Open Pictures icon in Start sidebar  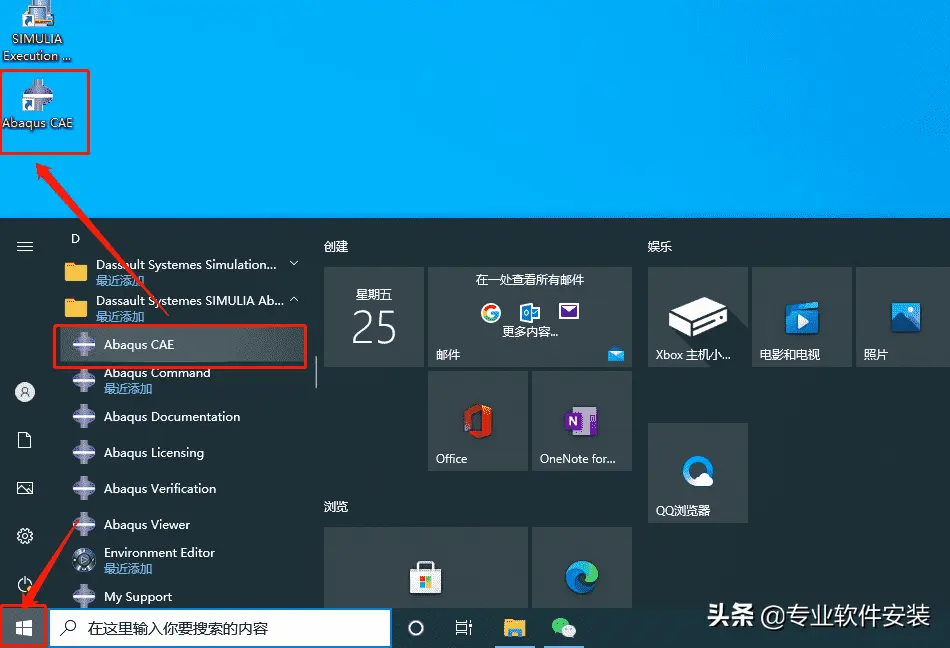[25, 488]
